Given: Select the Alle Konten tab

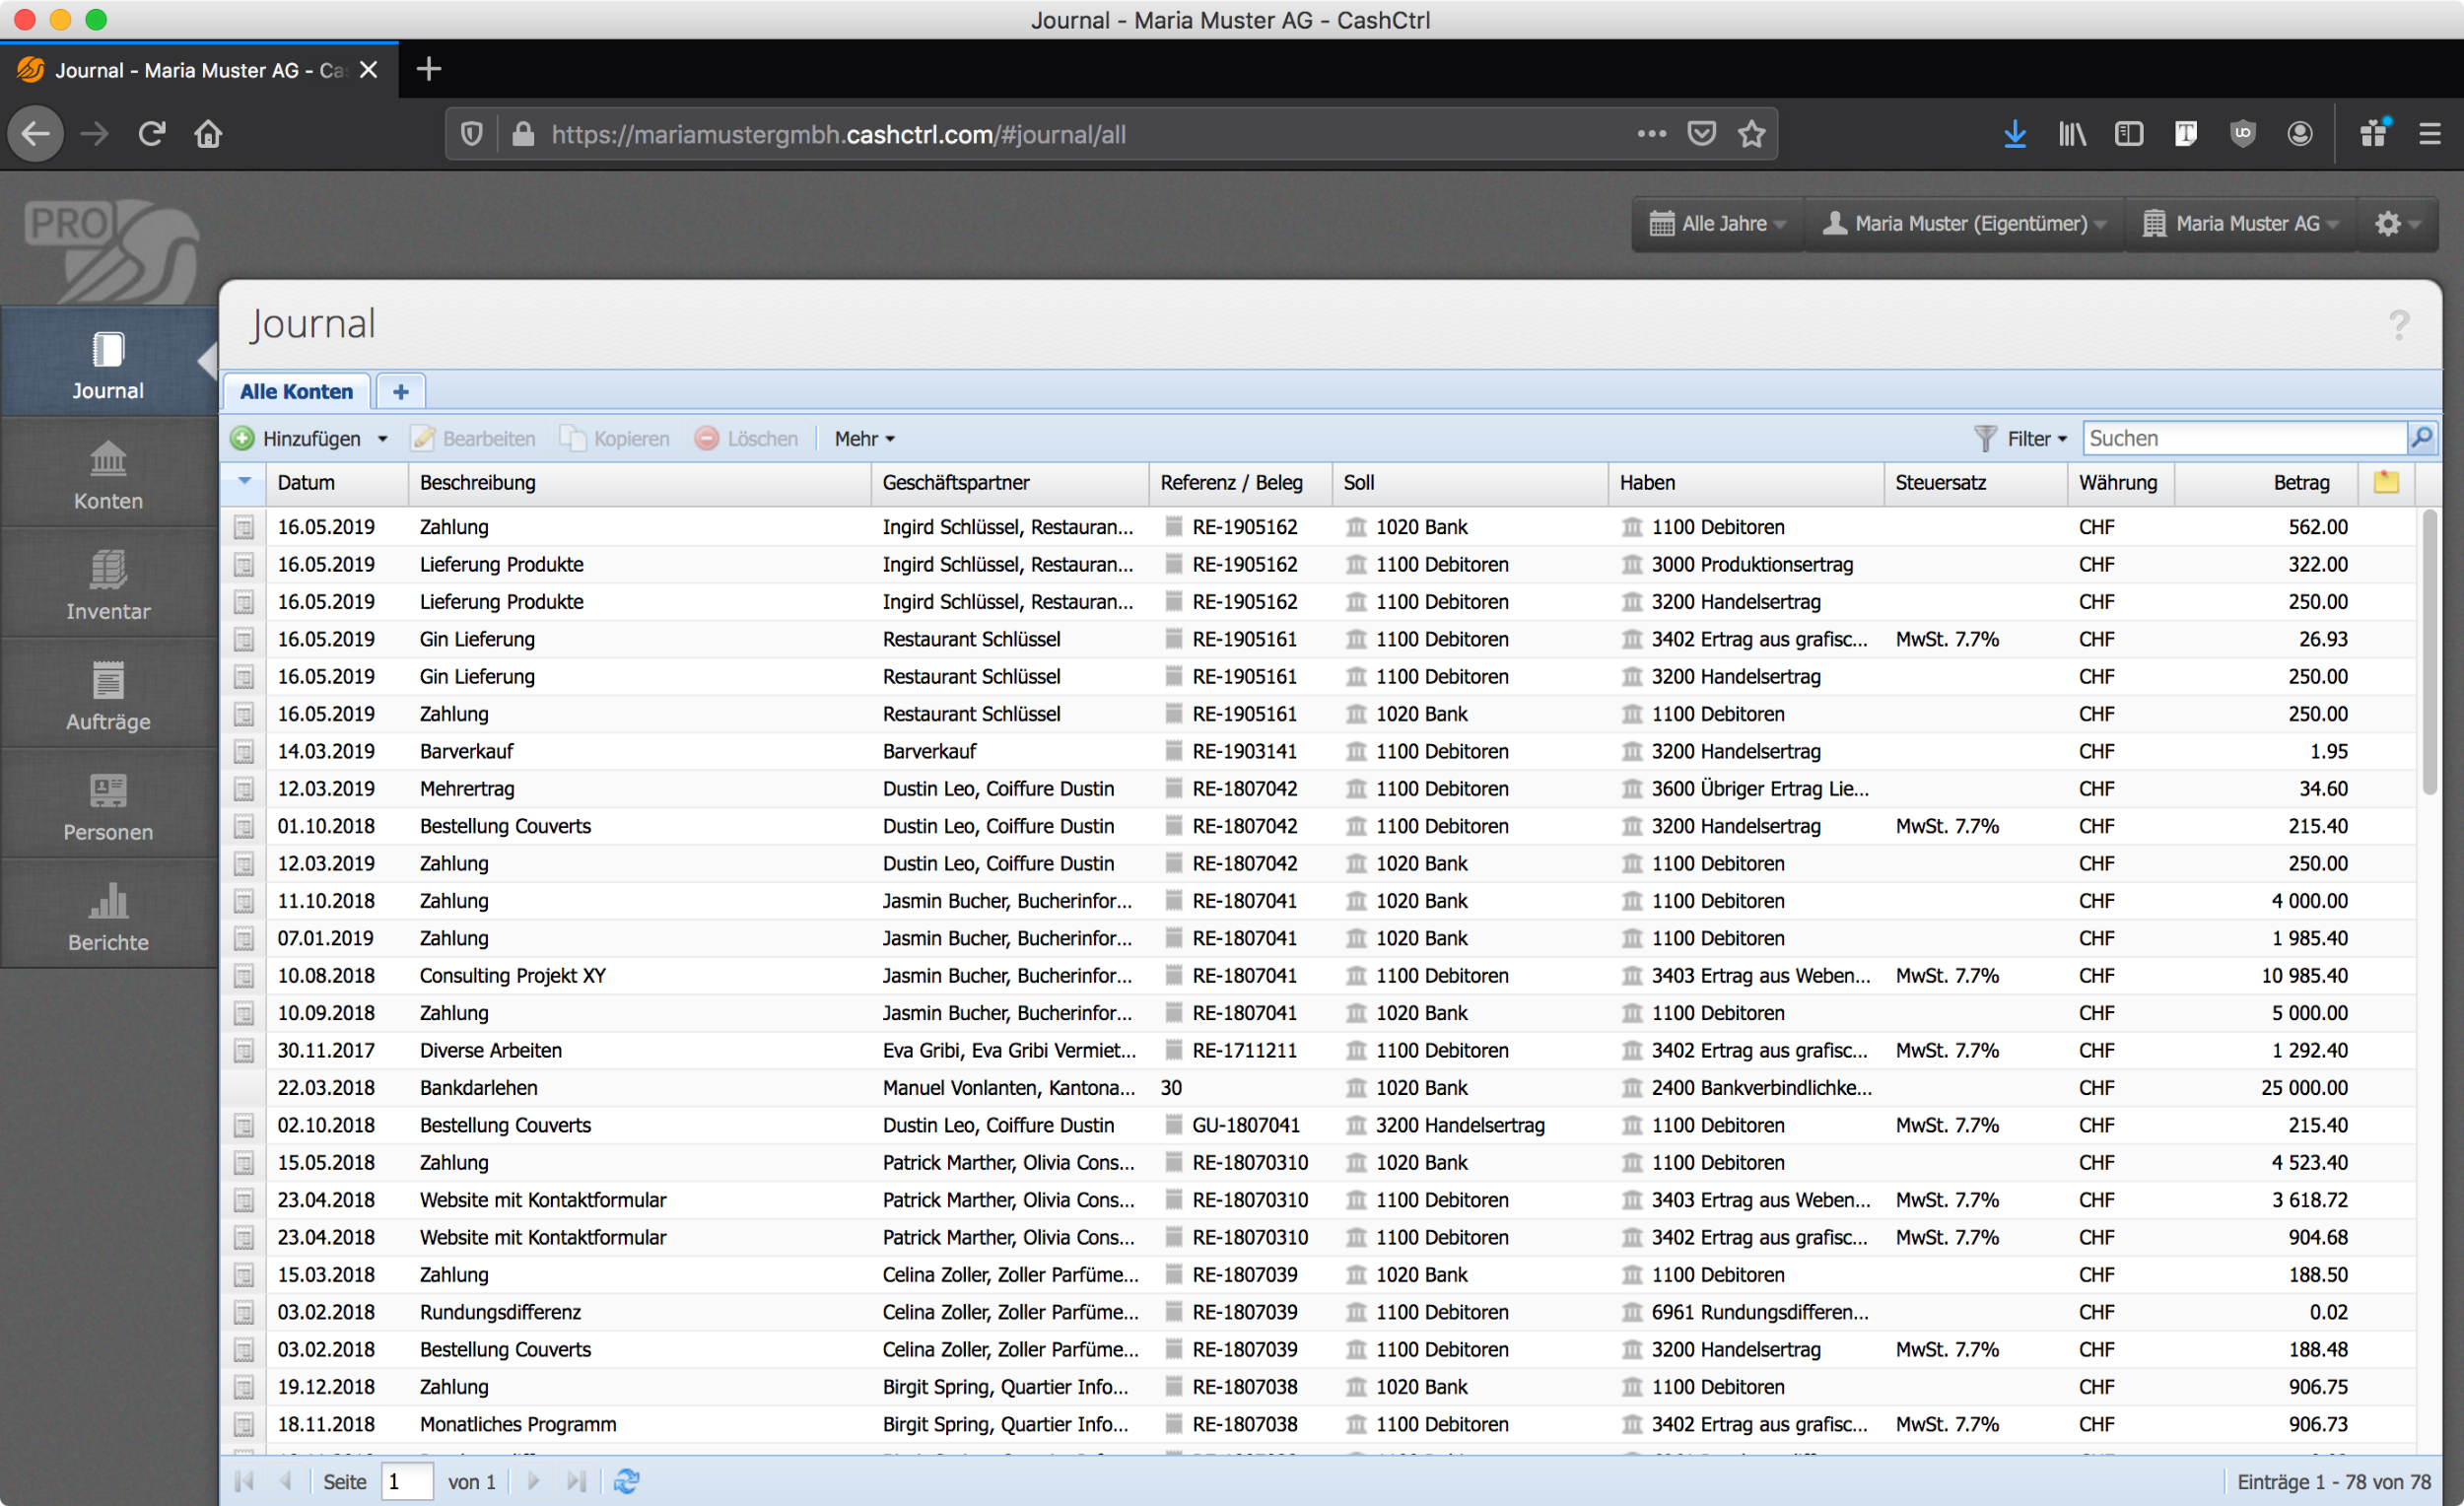Looking at the screenshot, I should (296, 392).
